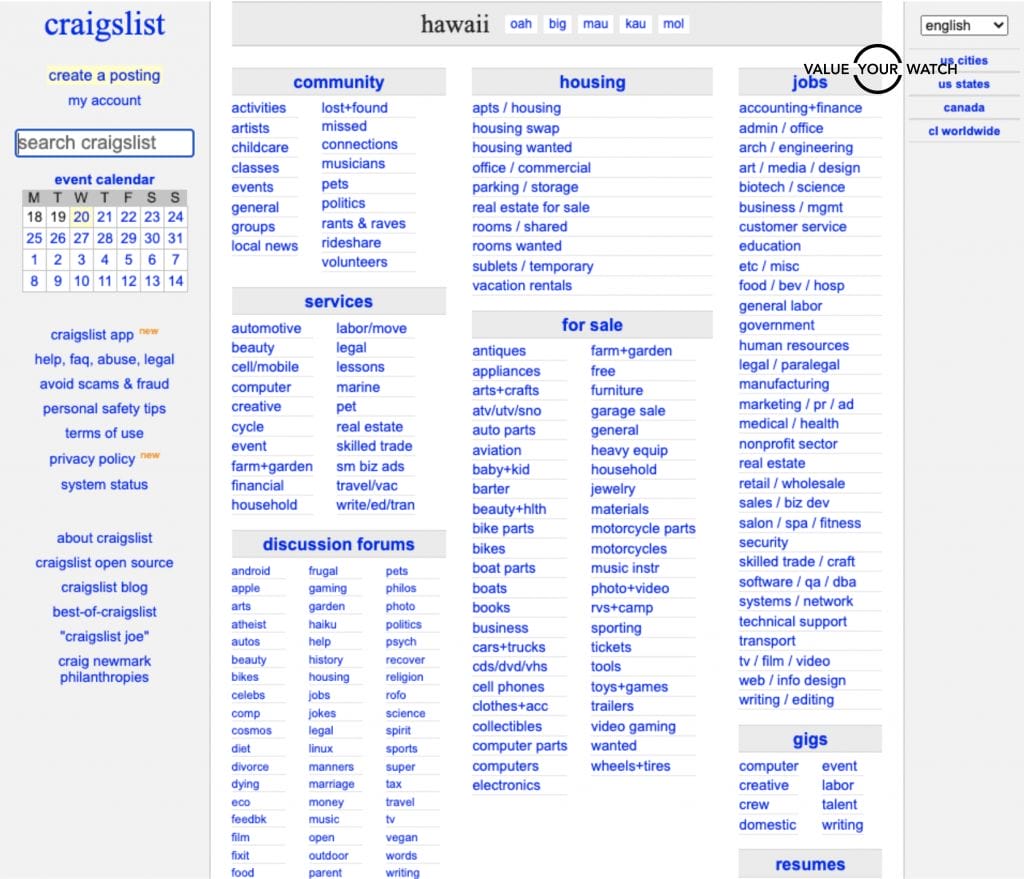Open the create a posting link
Image resolution: width=1024 pixels, height=879 pixels.
click(x=104, y=76)
